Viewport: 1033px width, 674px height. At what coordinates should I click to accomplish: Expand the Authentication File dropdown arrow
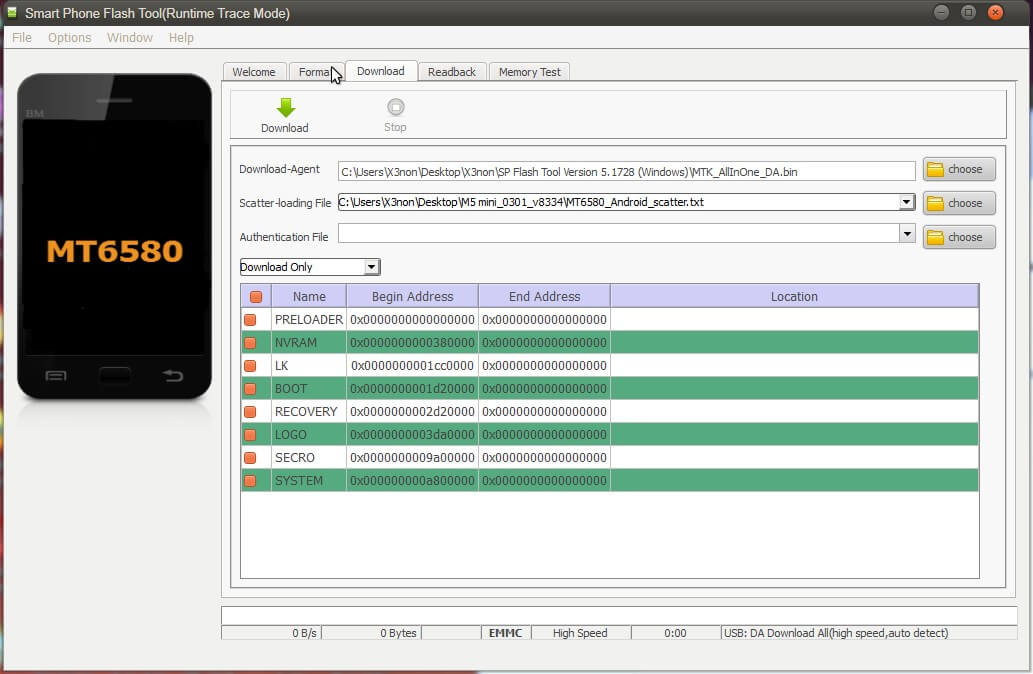coord(906,233)
